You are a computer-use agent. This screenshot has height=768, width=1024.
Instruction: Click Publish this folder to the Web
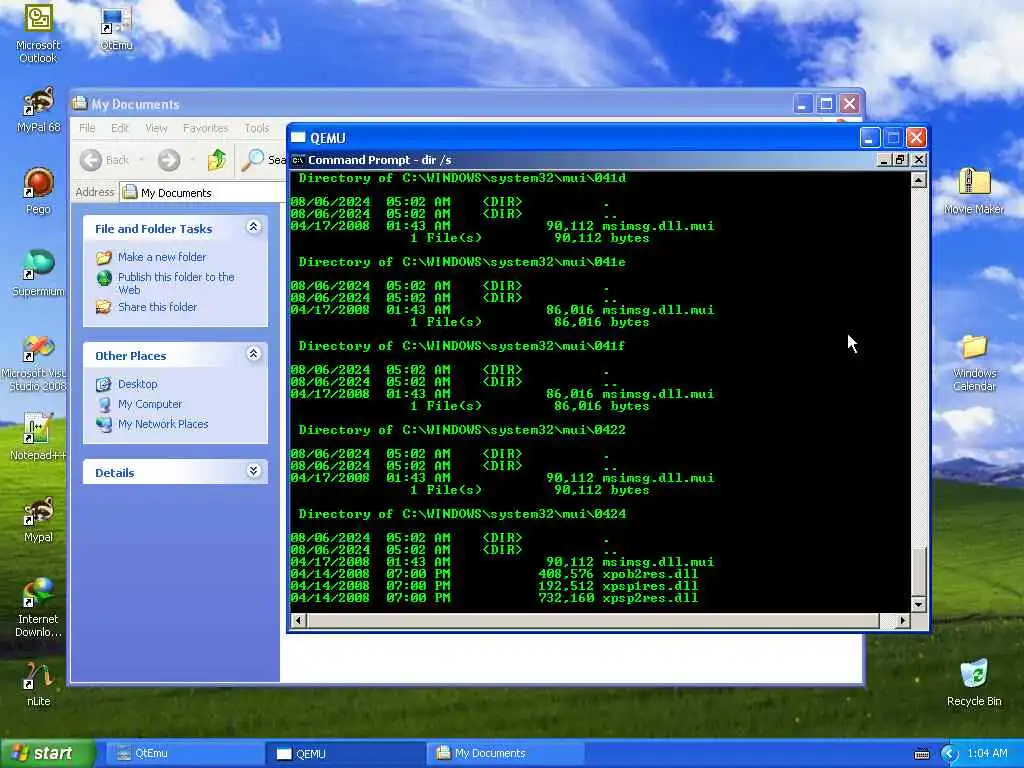[x=176, y=283]
